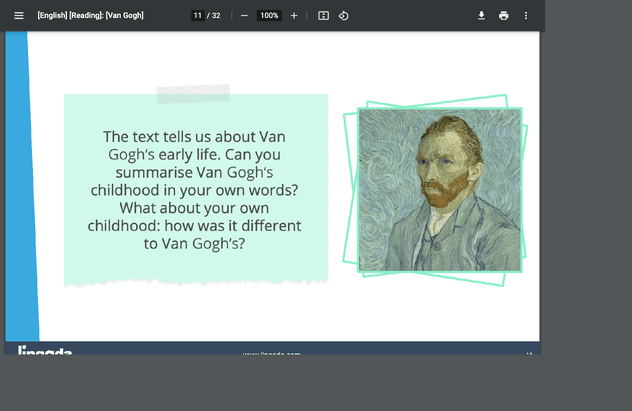Screen dimensions: 632x411
Task: Download the Van Gogh PDF
Action: [x=481, y=16]
